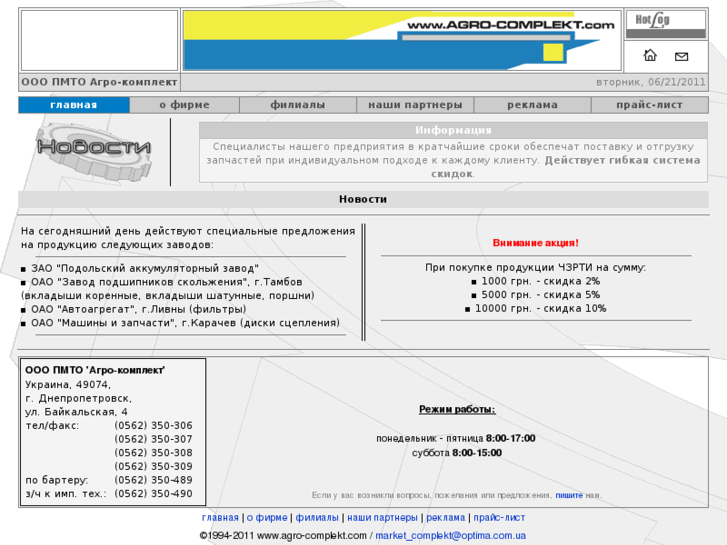This screenshot has width=727, height=545.
Task: Click суббота 8:00-15:00 hours line
Action: [457, 453]
